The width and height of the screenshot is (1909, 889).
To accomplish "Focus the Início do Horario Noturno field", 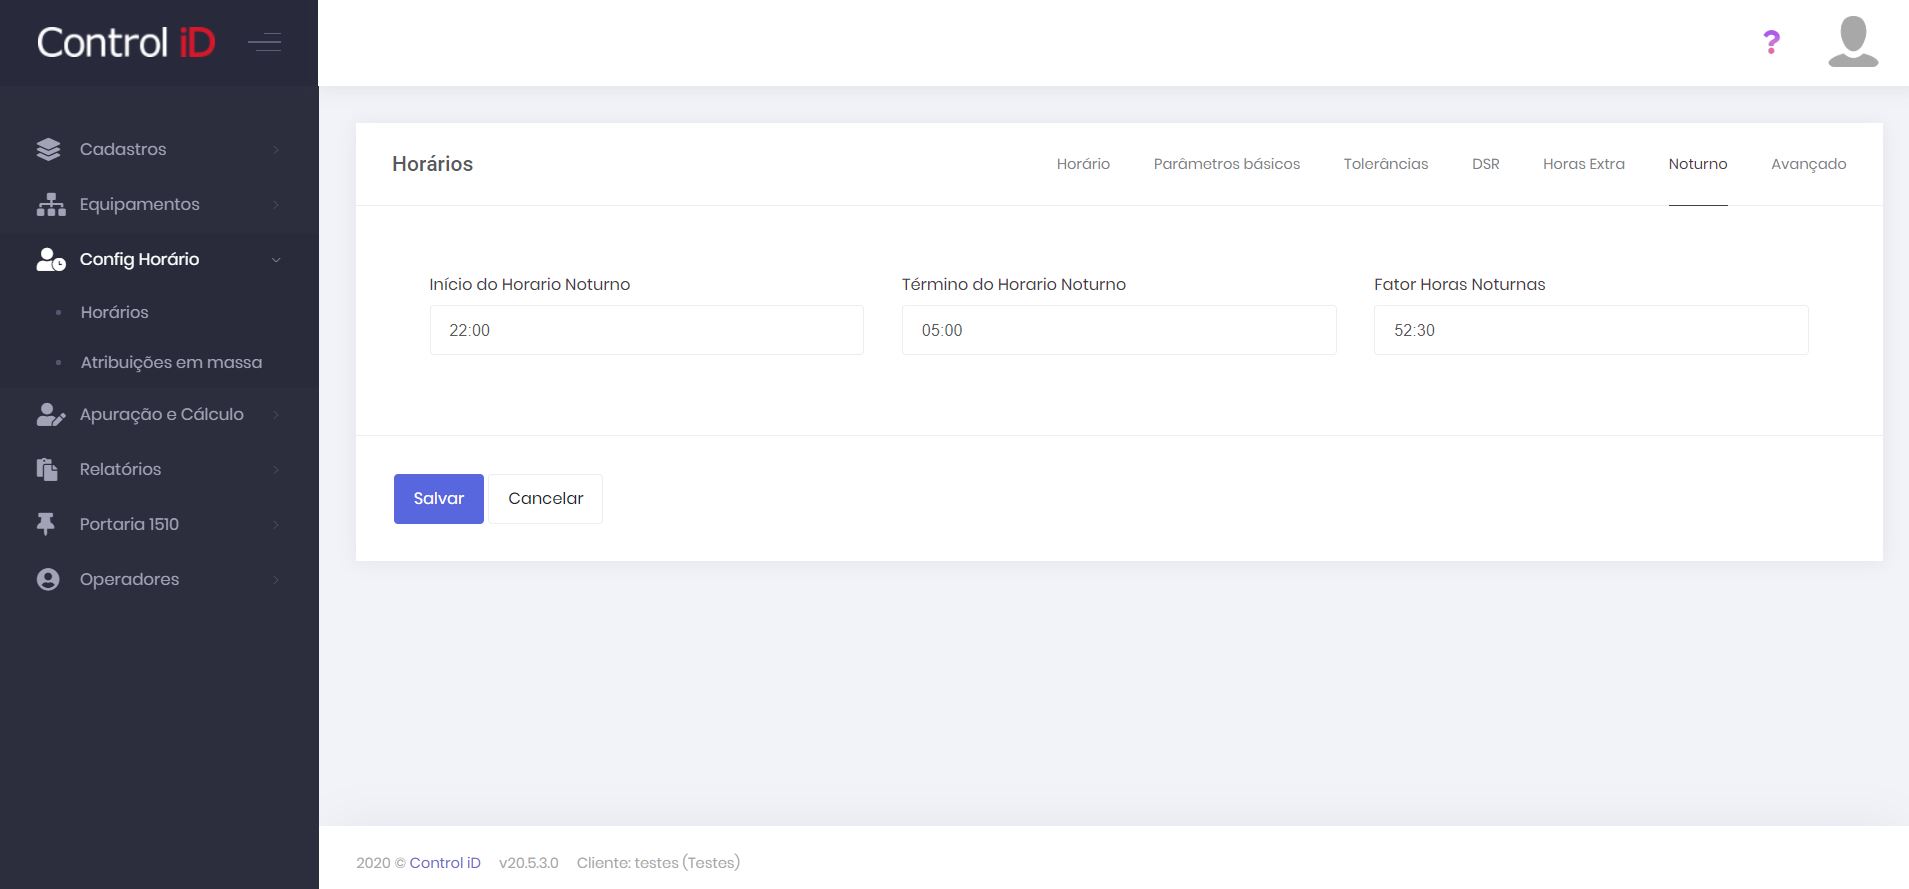I will pyautogui.click(x=646, y=330).
